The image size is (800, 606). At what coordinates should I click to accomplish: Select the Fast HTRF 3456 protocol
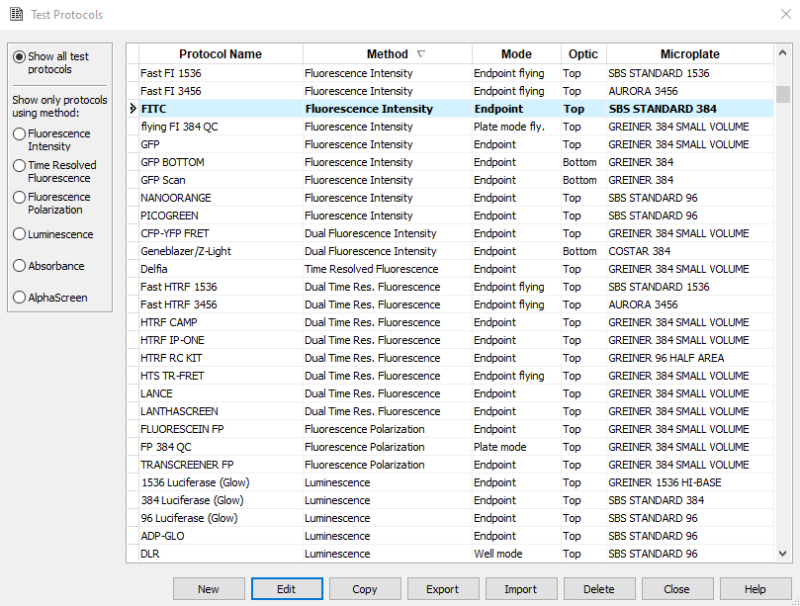[x=179, y=305]
